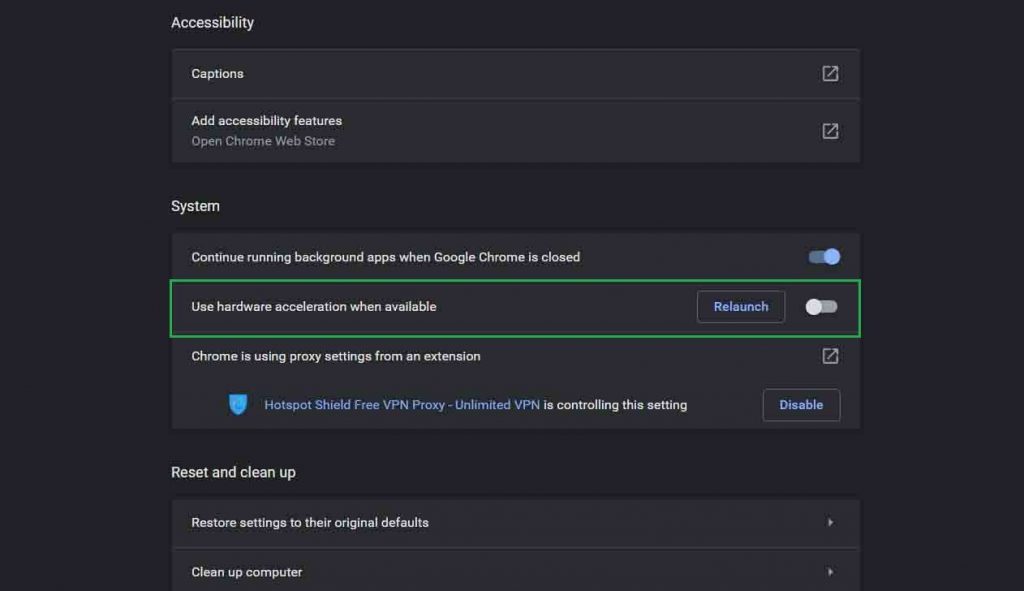Enable hardware acceleration toggle switch
This screenshot has width=1024, height=591.
[x=821, y=307]
